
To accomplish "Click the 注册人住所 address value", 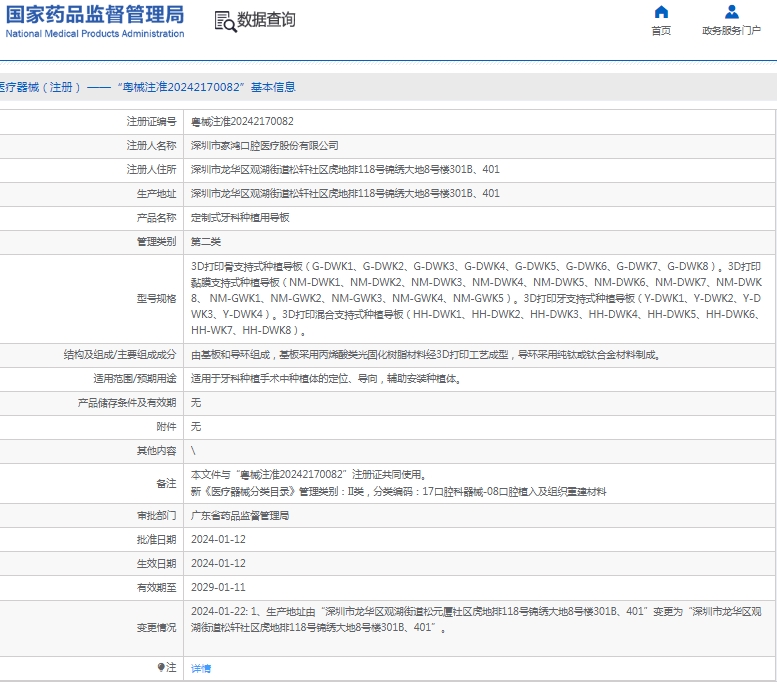I will 345,170.
